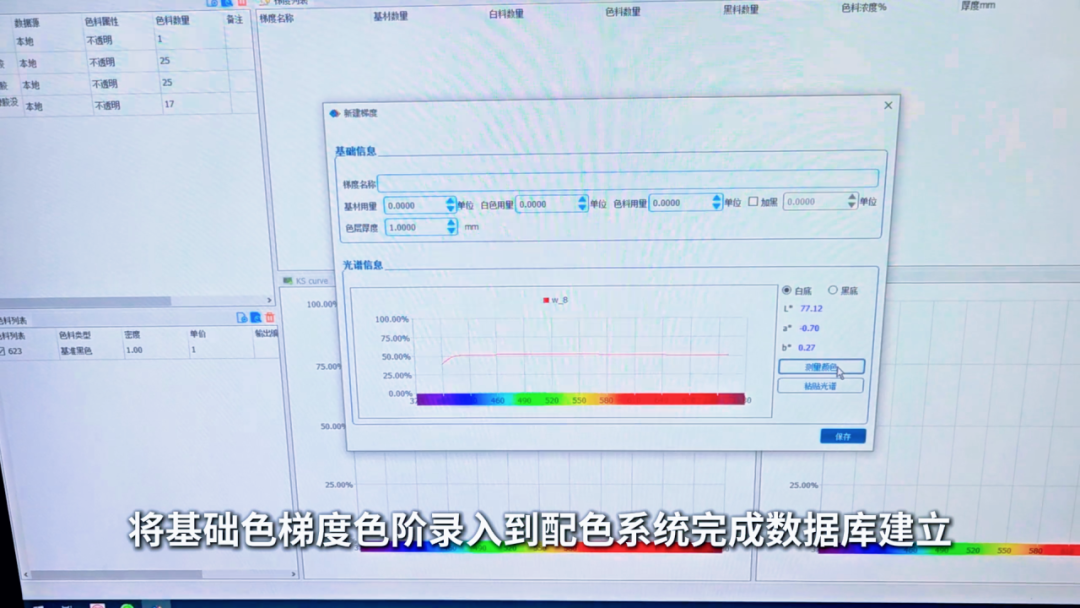Click the 色料浓度% column header
1080x608 pixels.
864,8
